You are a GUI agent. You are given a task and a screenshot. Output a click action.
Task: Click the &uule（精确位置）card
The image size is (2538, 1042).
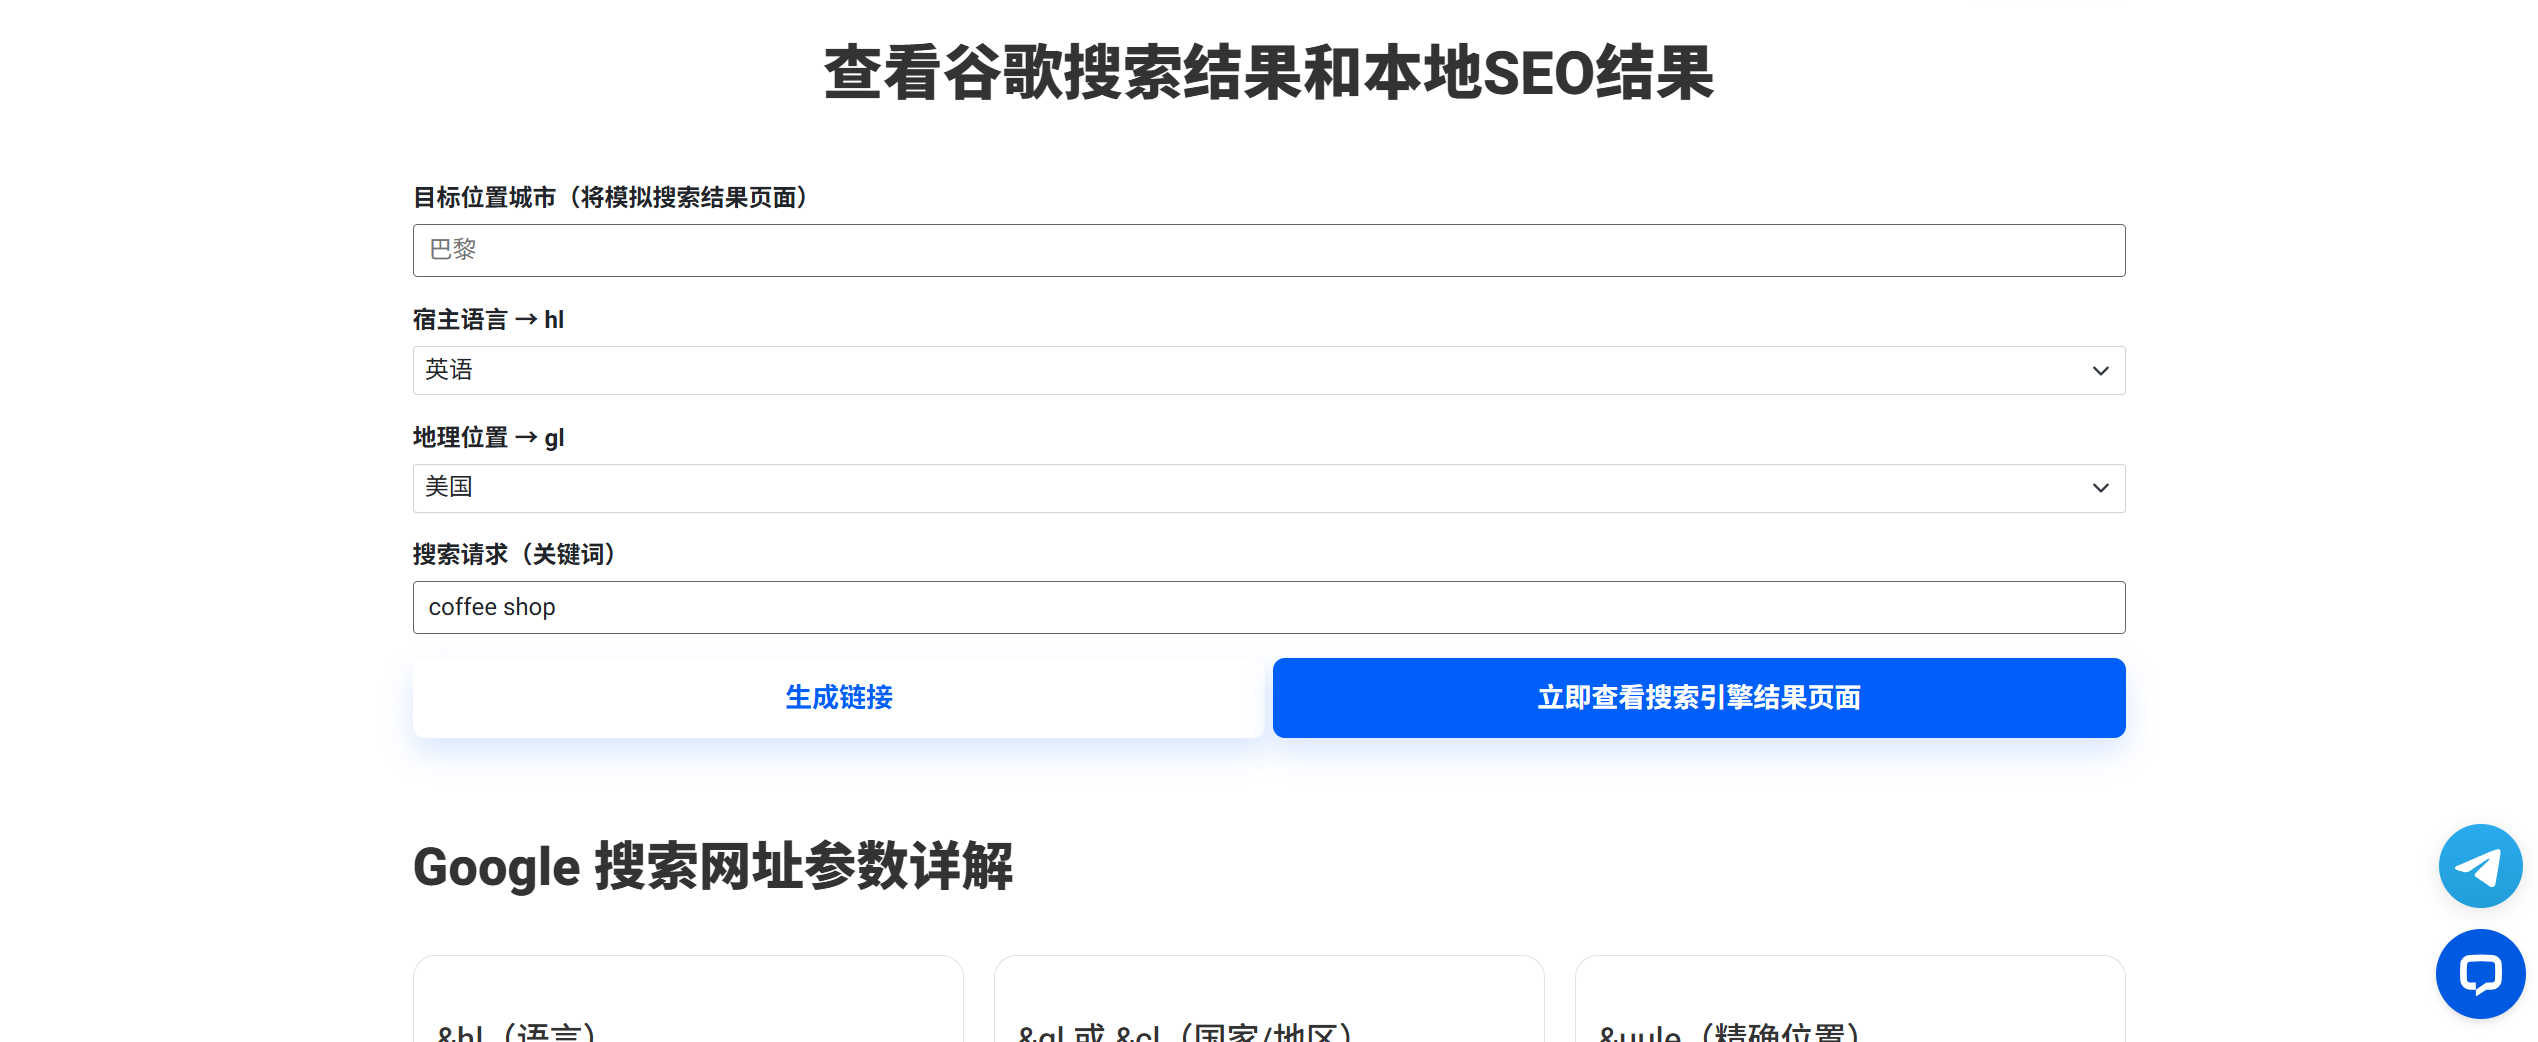[x=1850, y=999]
